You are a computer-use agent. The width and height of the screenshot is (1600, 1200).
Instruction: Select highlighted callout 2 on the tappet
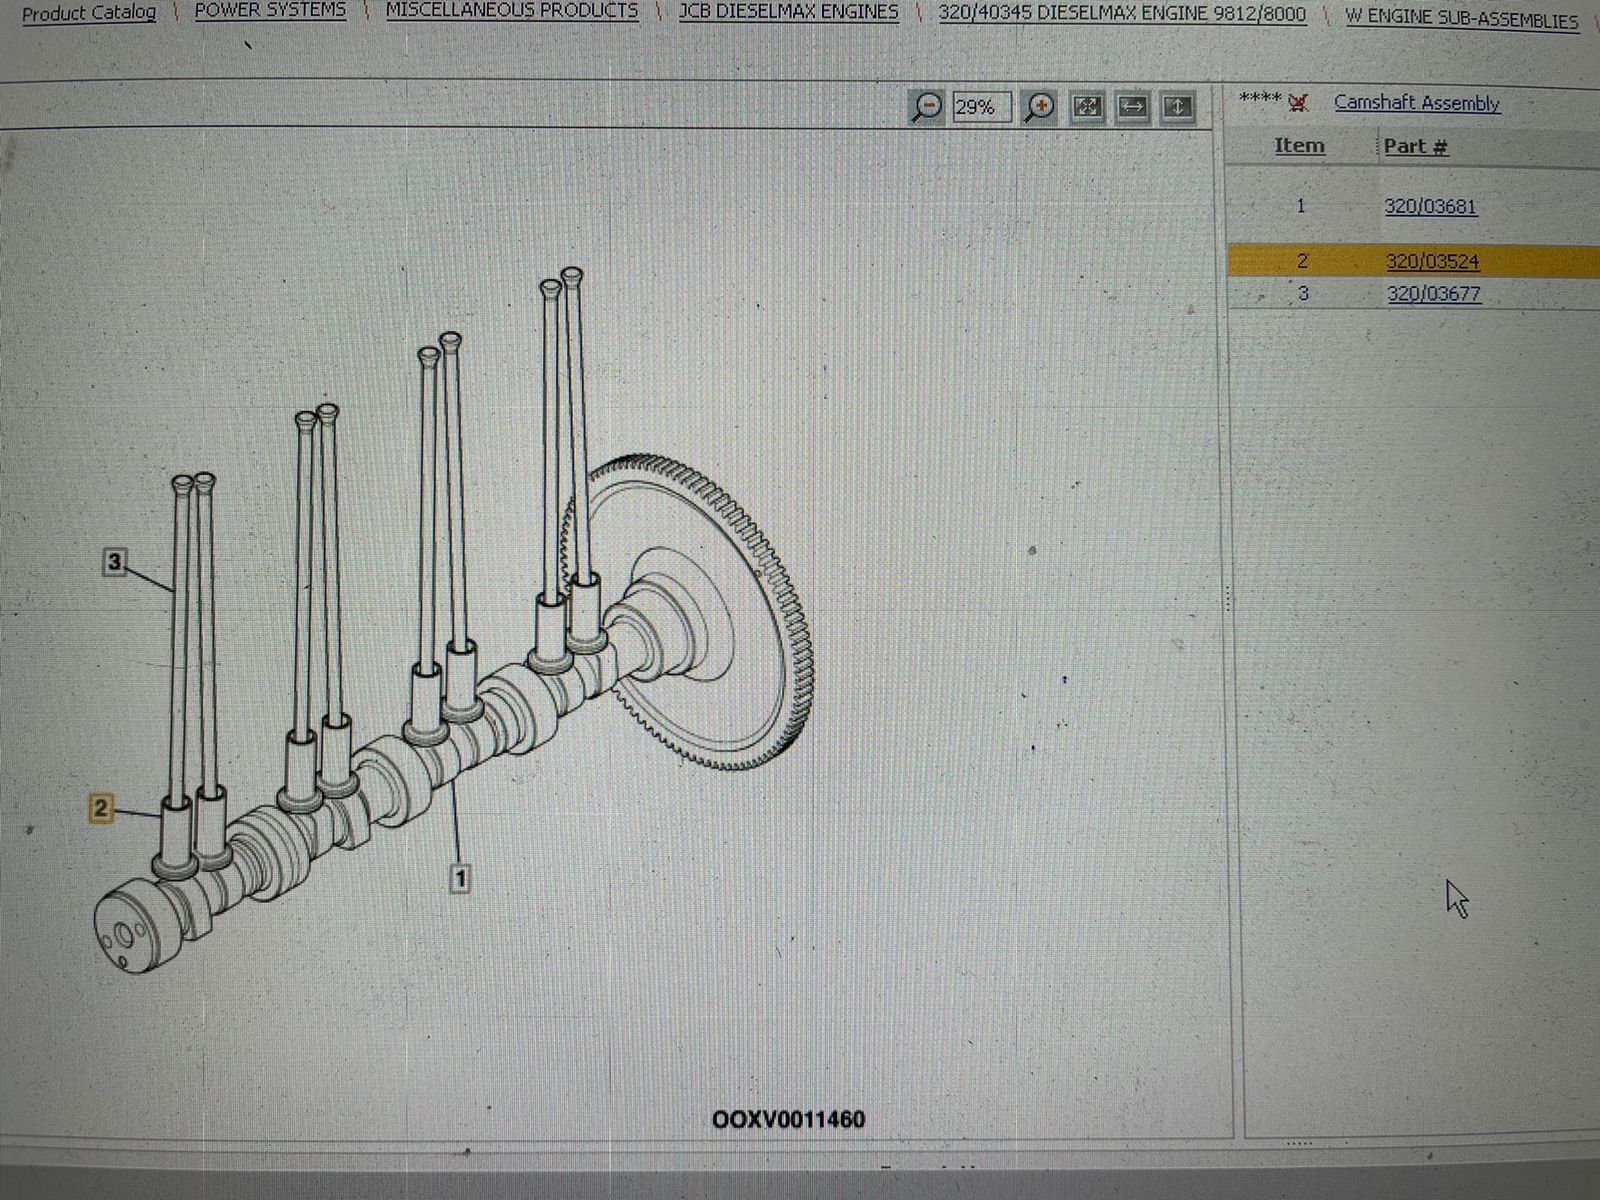click(100, 808)
